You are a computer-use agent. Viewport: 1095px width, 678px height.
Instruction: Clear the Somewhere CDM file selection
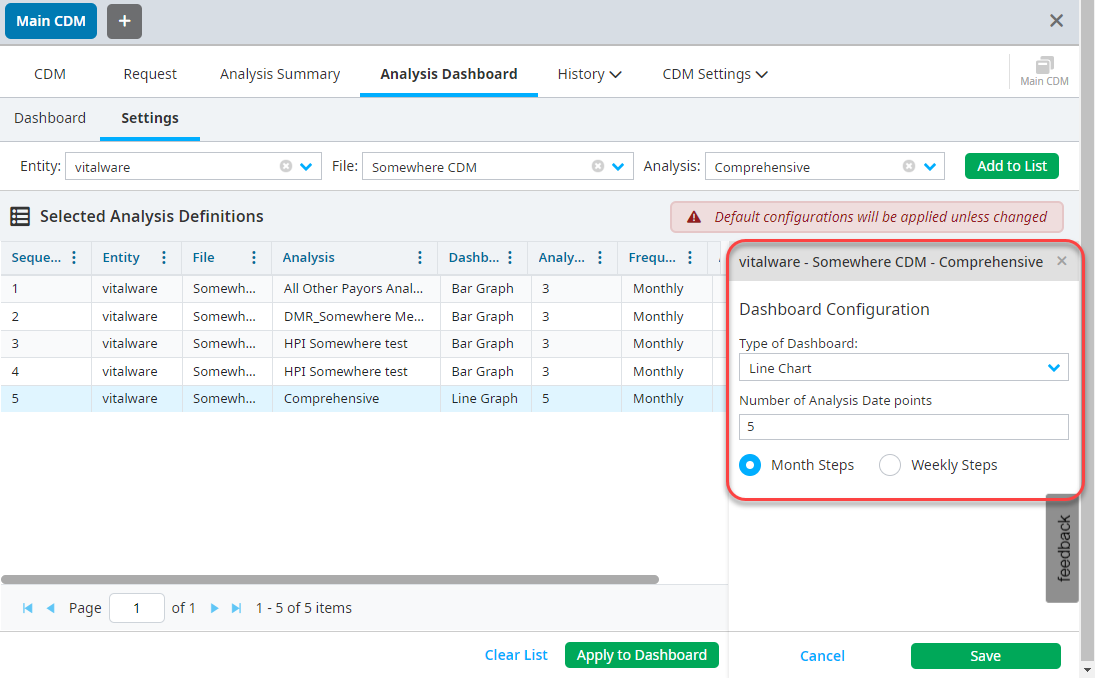tap(598, 167)
